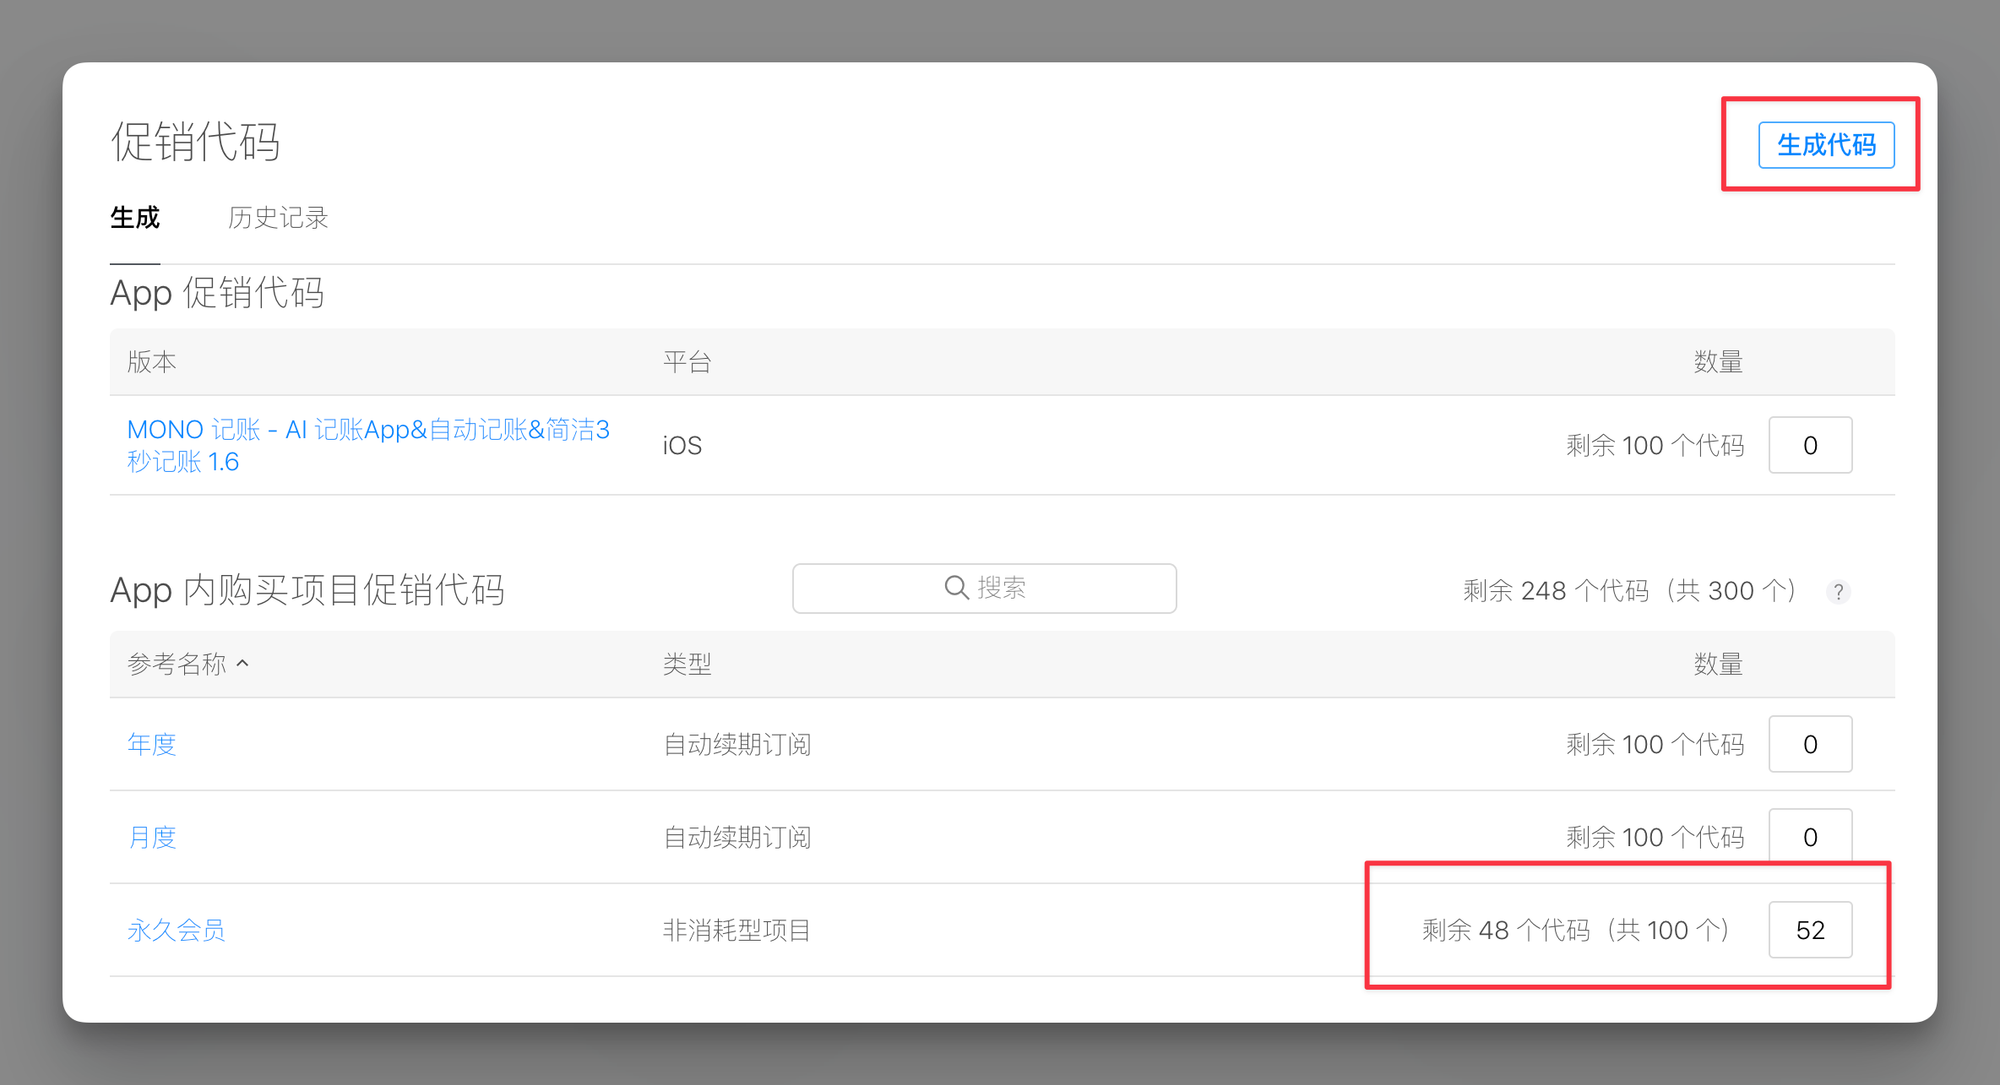Click the 生成代码 button
The width and height of the screenshot is (2000, 1085).
point(1826,145)
